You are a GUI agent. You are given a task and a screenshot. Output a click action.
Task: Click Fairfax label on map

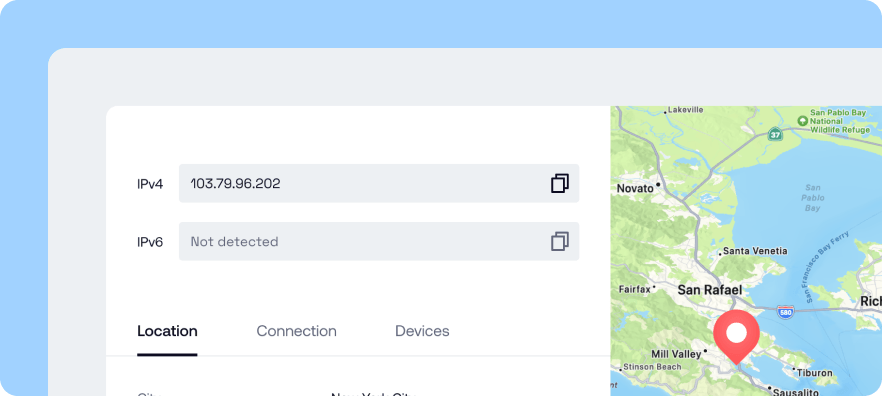(634, 289)
